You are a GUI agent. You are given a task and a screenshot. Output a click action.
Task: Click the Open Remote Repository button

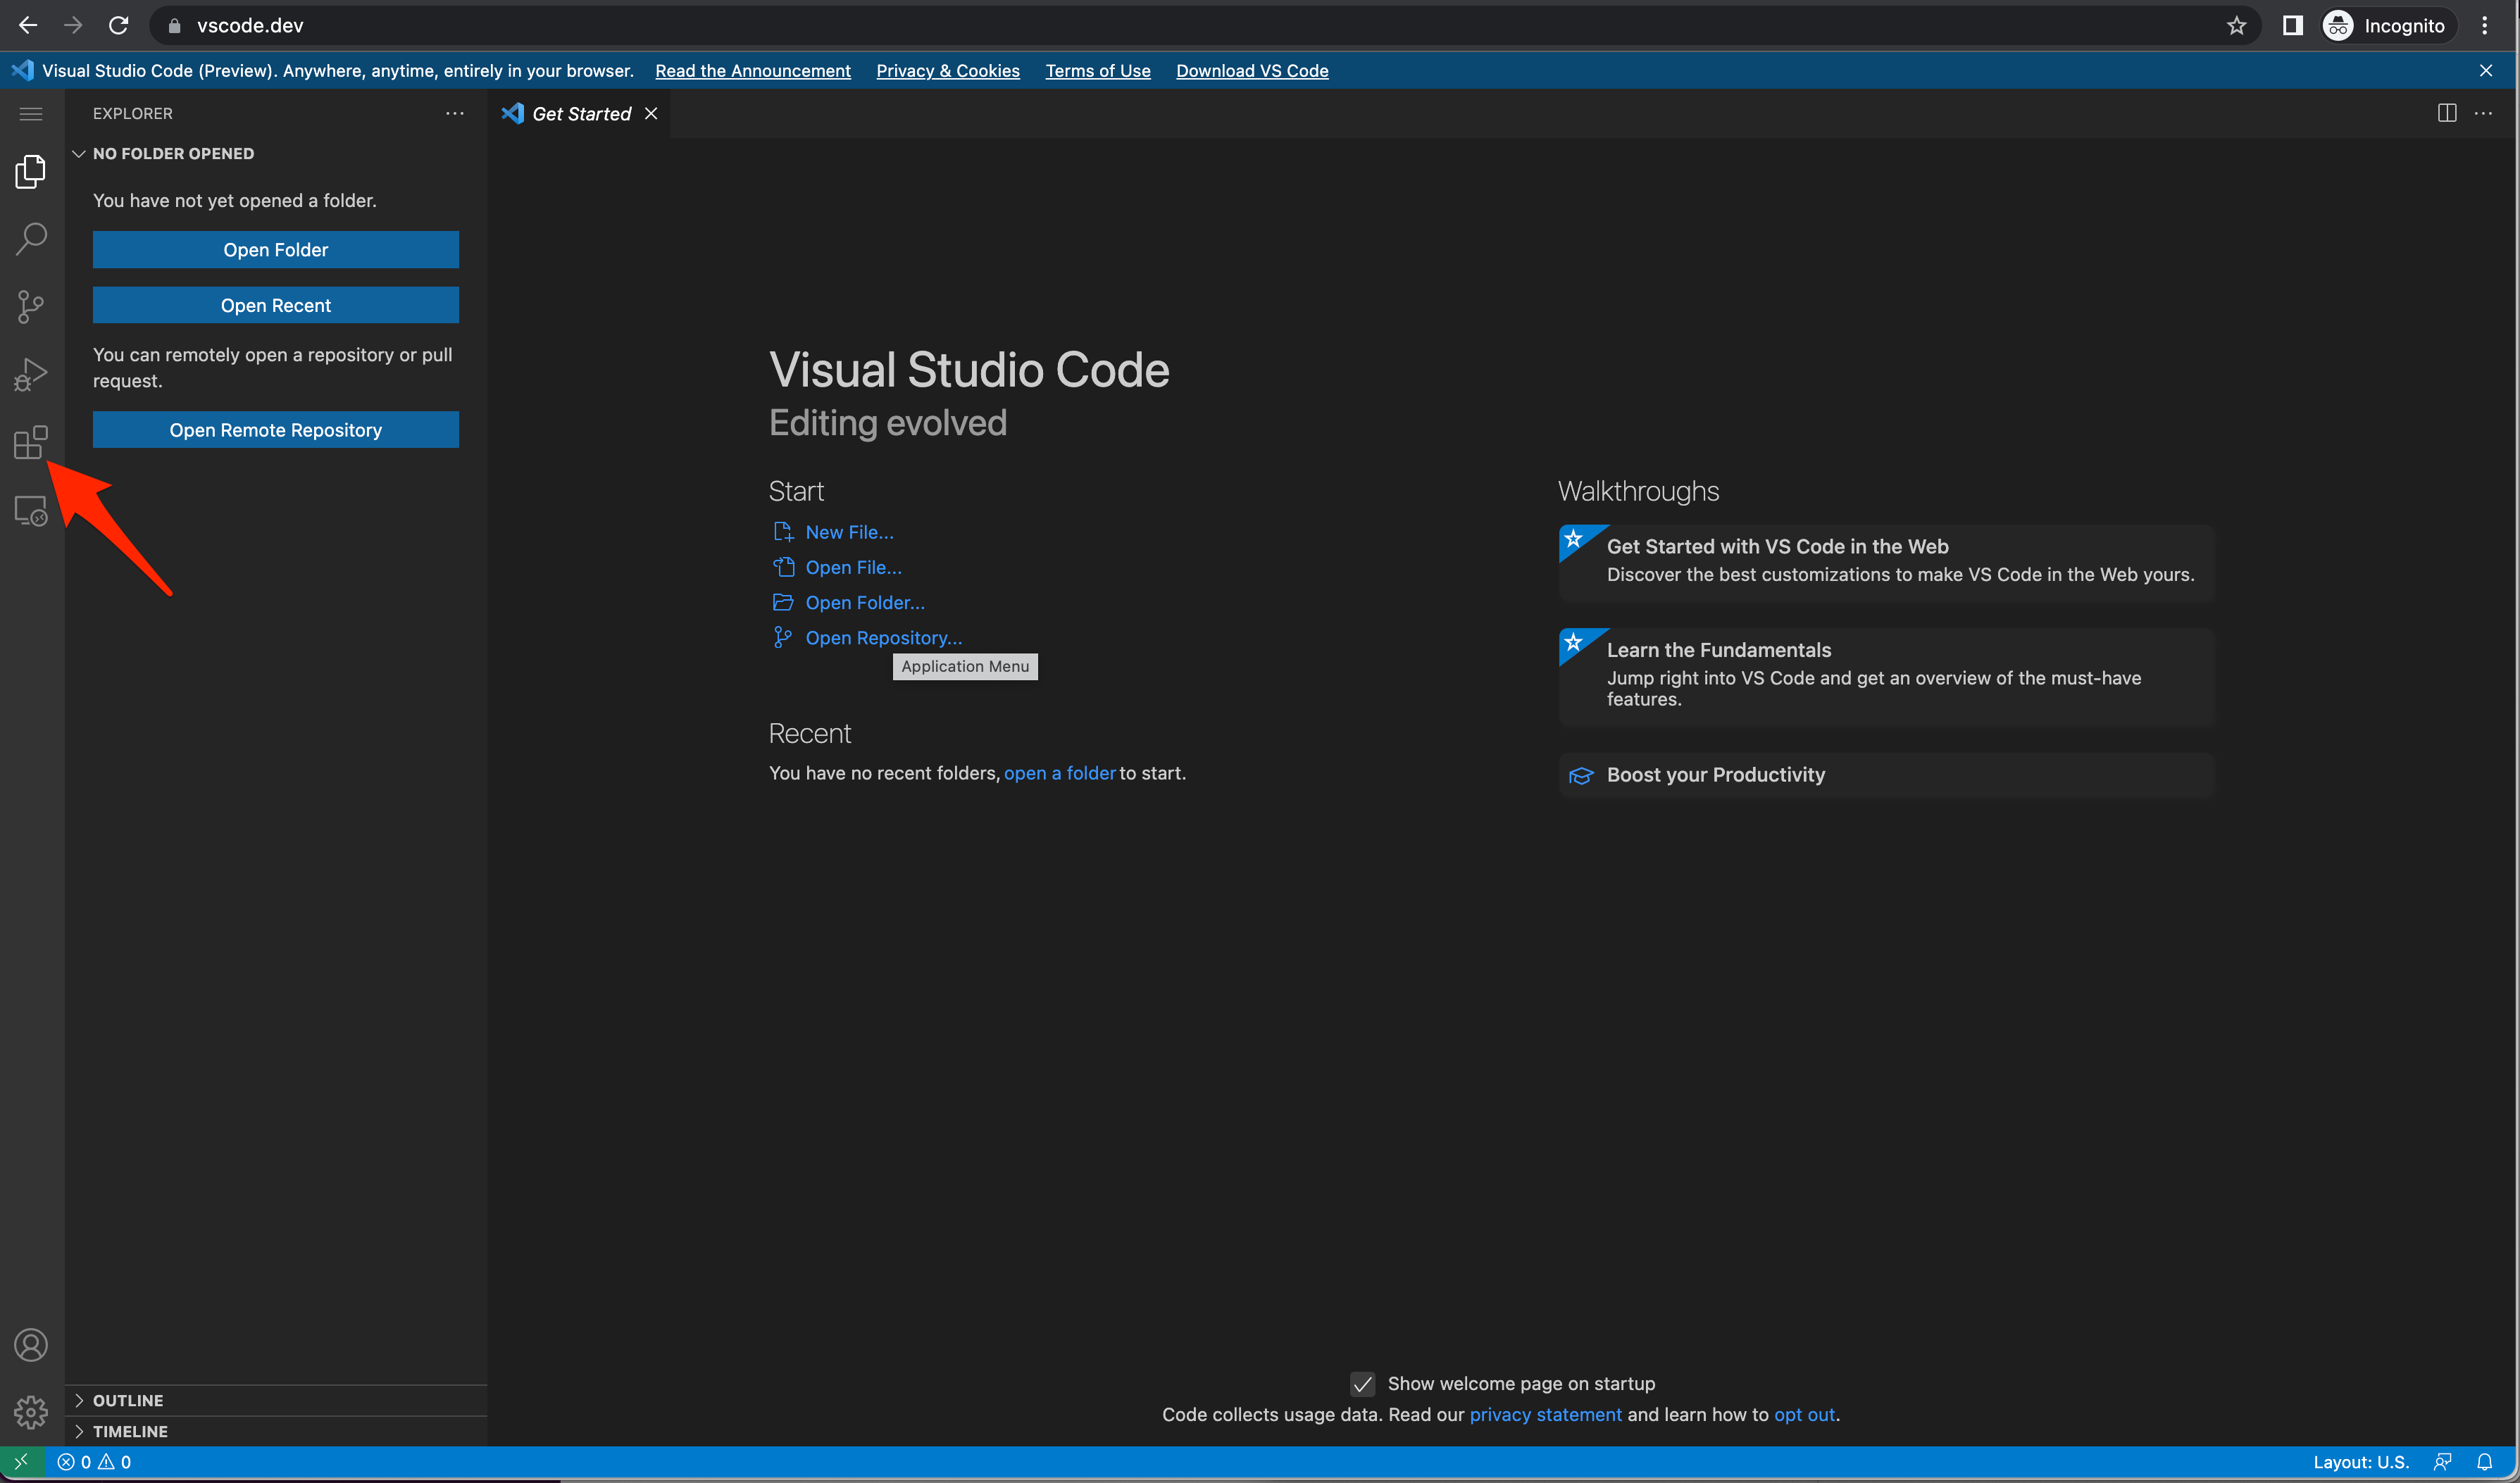coord(275,430)
